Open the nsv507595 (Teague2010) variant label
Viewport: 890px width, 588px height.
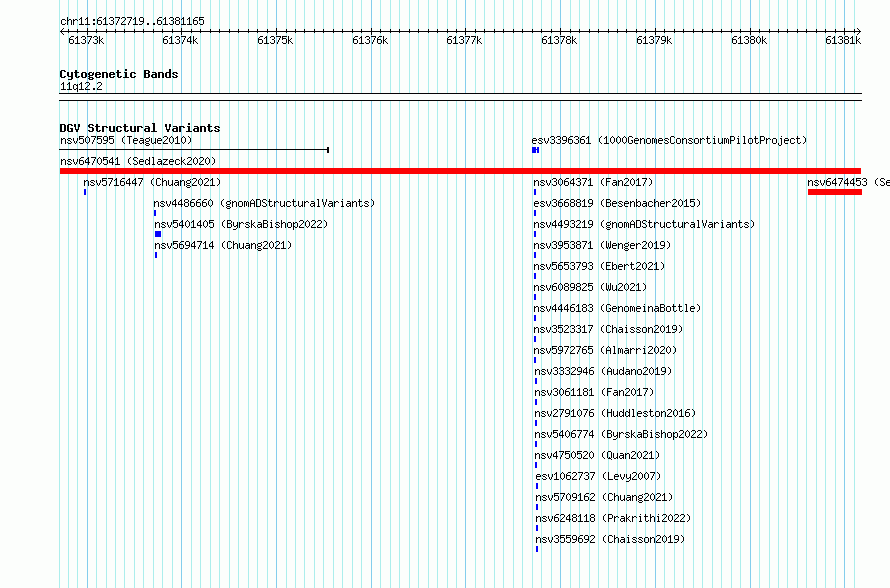[x=126, y=140]
